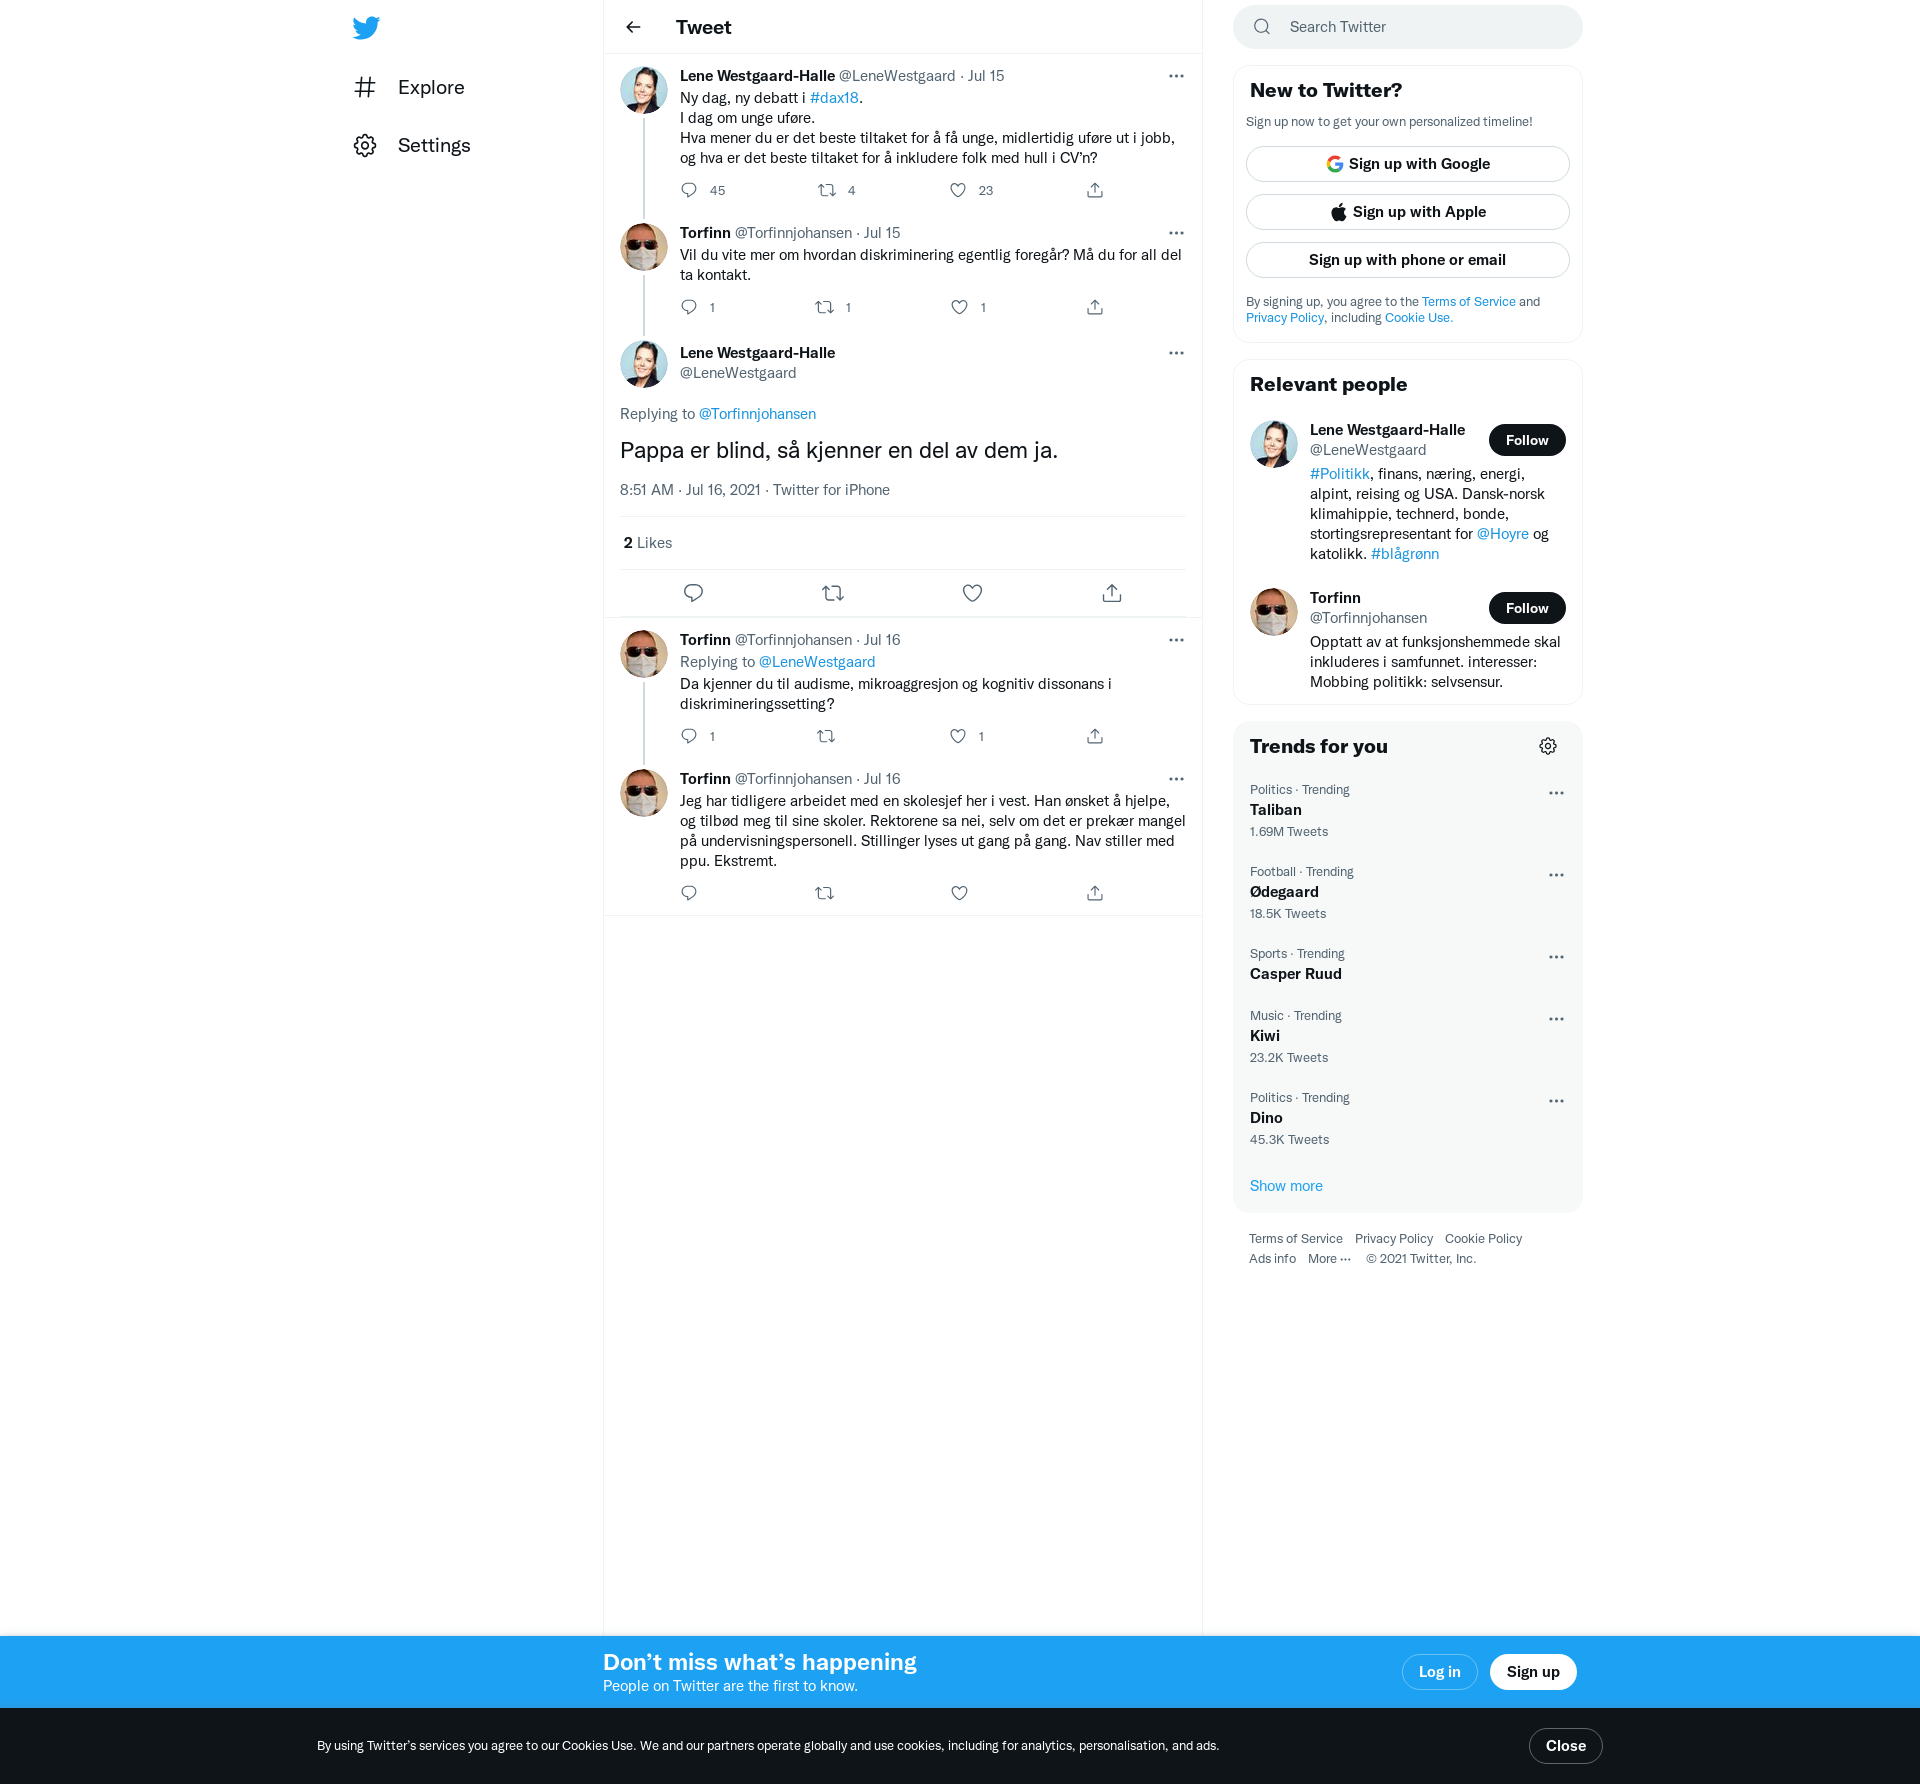Screen dimensions: 1920x1784
Task: Open Terms of Service in sign-up box
Action: (1468, 302)
